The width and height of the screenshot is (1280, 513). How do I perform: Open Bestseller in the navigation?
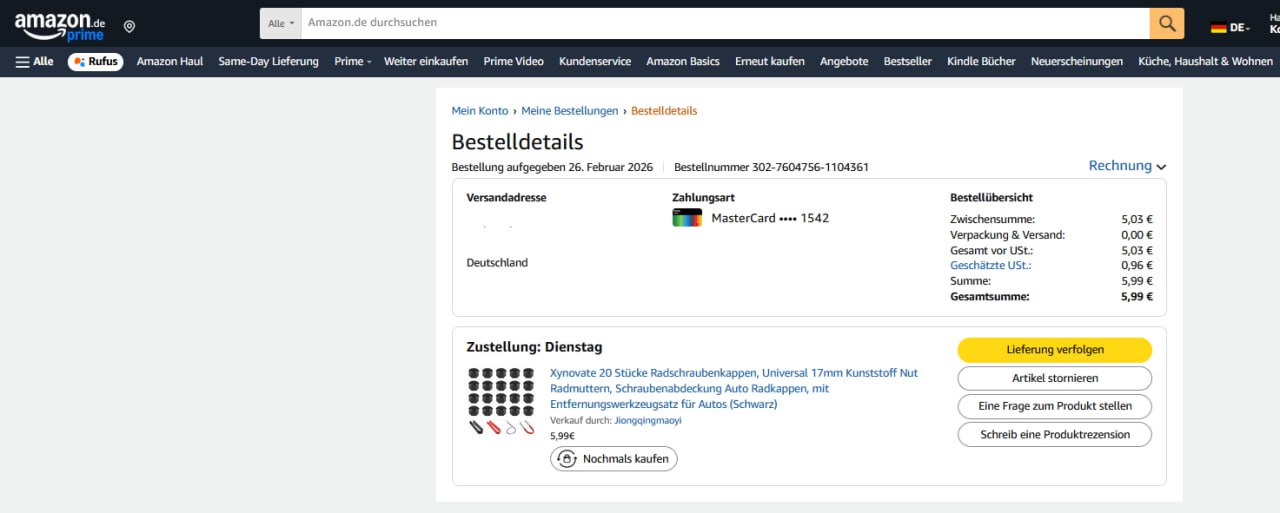(907, 61)
